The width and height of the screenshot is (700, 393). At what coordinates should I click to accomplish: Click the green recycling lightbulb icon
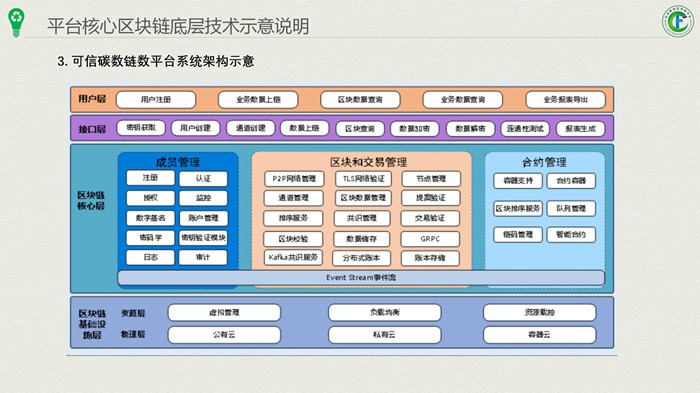coord(17,22)
